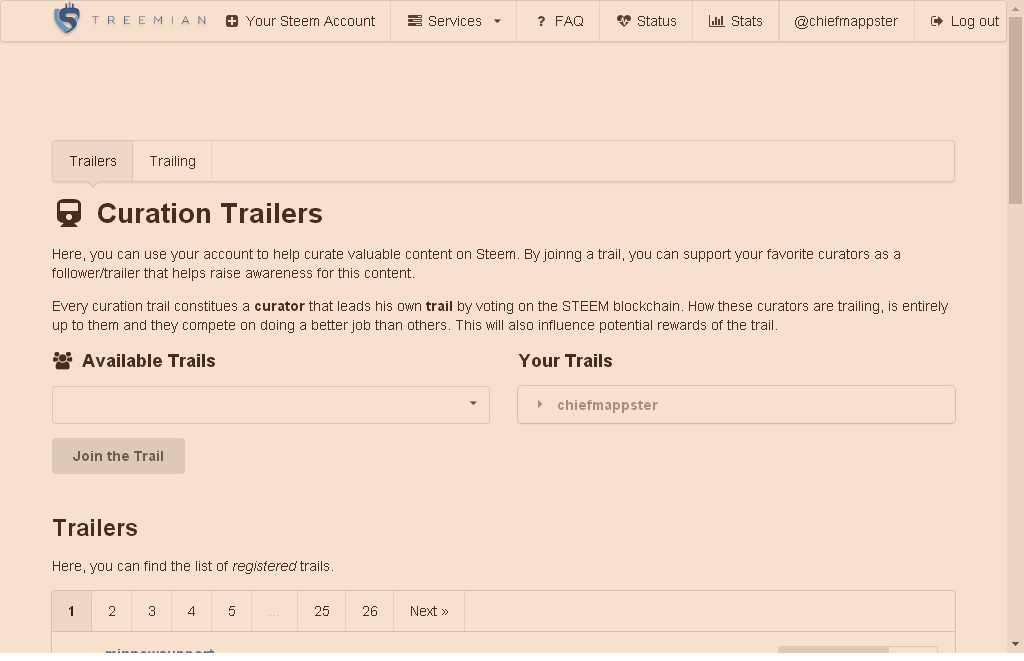Expand the chiefmappster trail entry
1024x661 pixels.
(737, 405)
